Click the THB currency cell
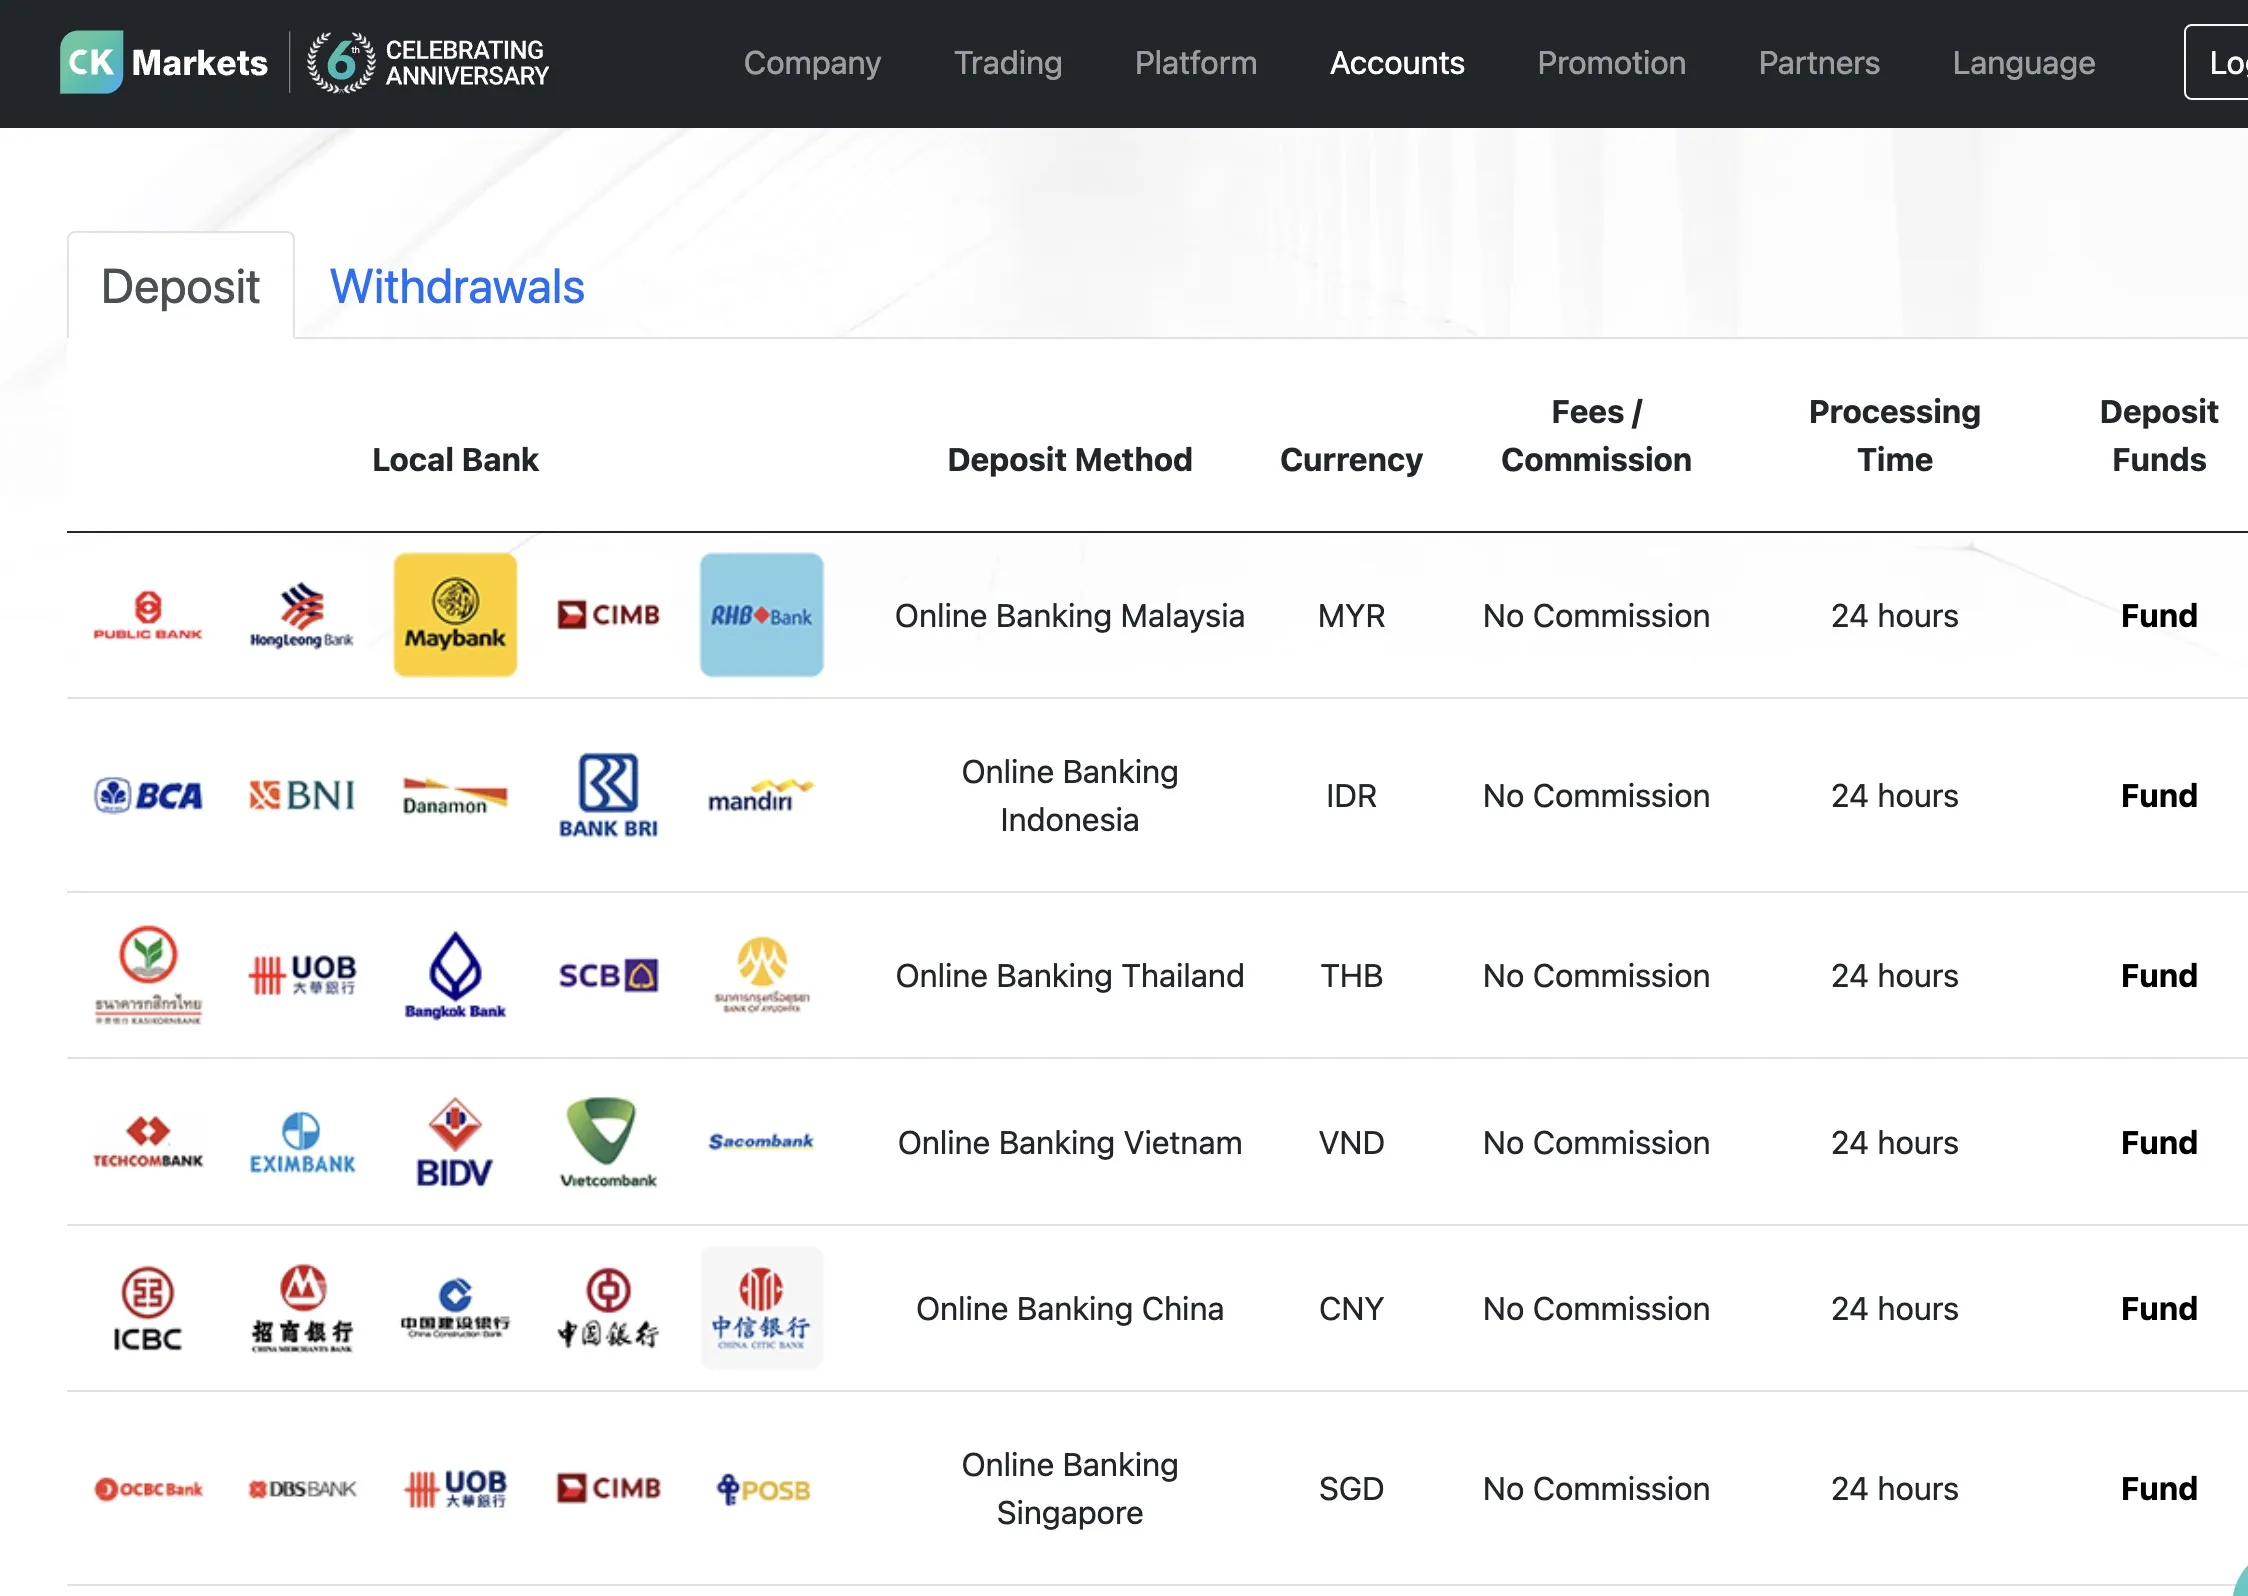The height and width of the screenshot is (1596, 2248). (1351, 975)
